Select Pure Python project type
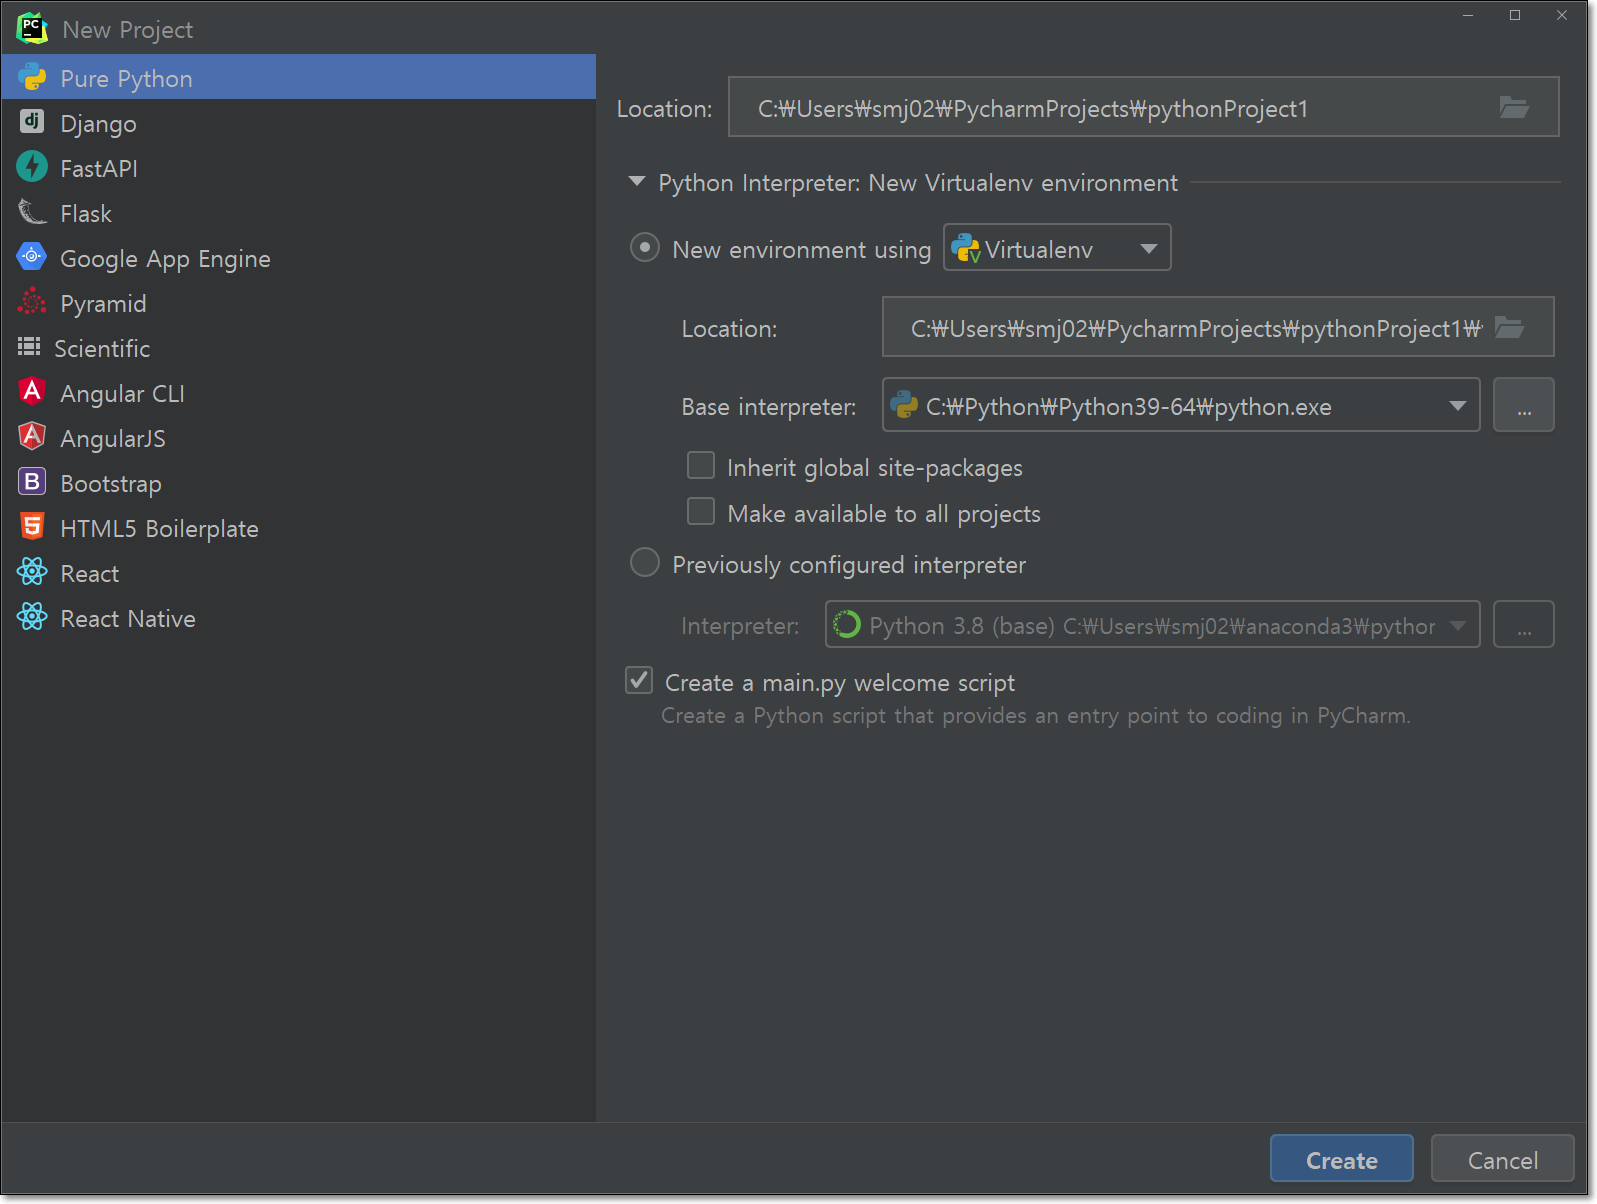 298,77
